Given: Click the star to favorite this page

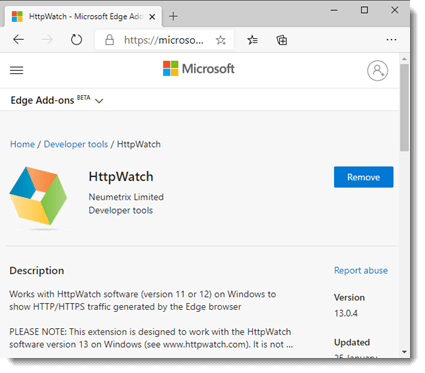Looking at the screenshot, I should [220, 40].
